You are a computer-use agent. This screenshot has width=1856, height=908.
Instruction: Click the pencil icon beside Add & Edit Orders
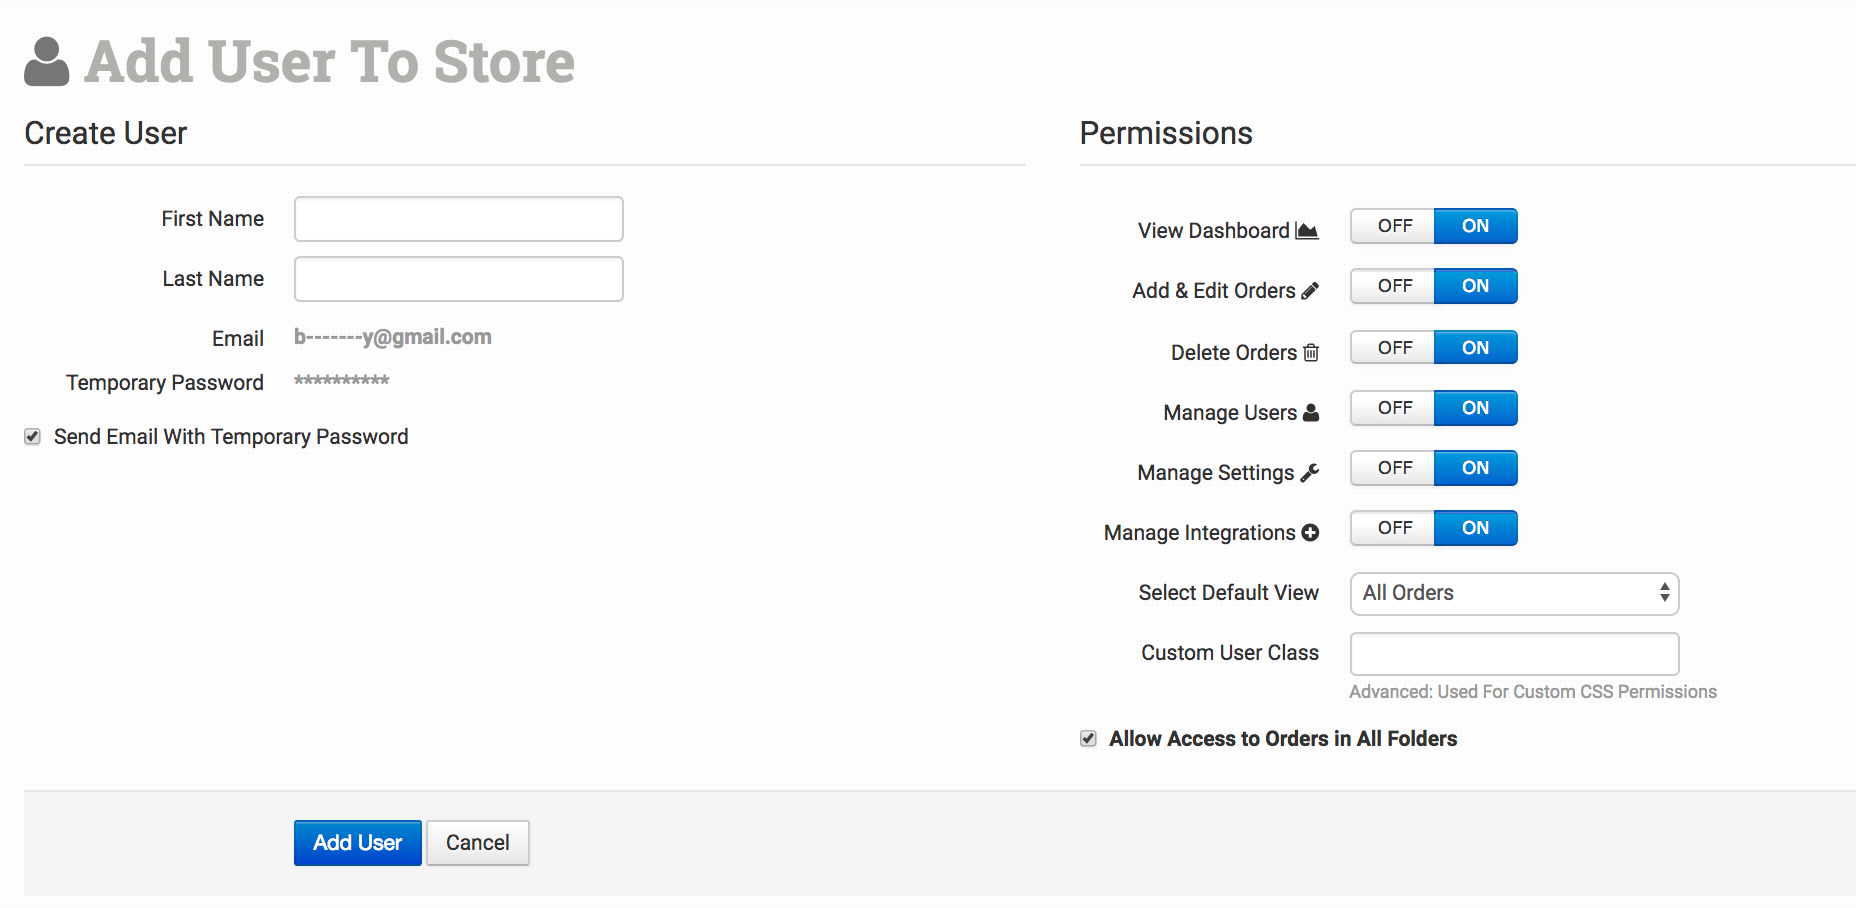tap(1310, 289)
